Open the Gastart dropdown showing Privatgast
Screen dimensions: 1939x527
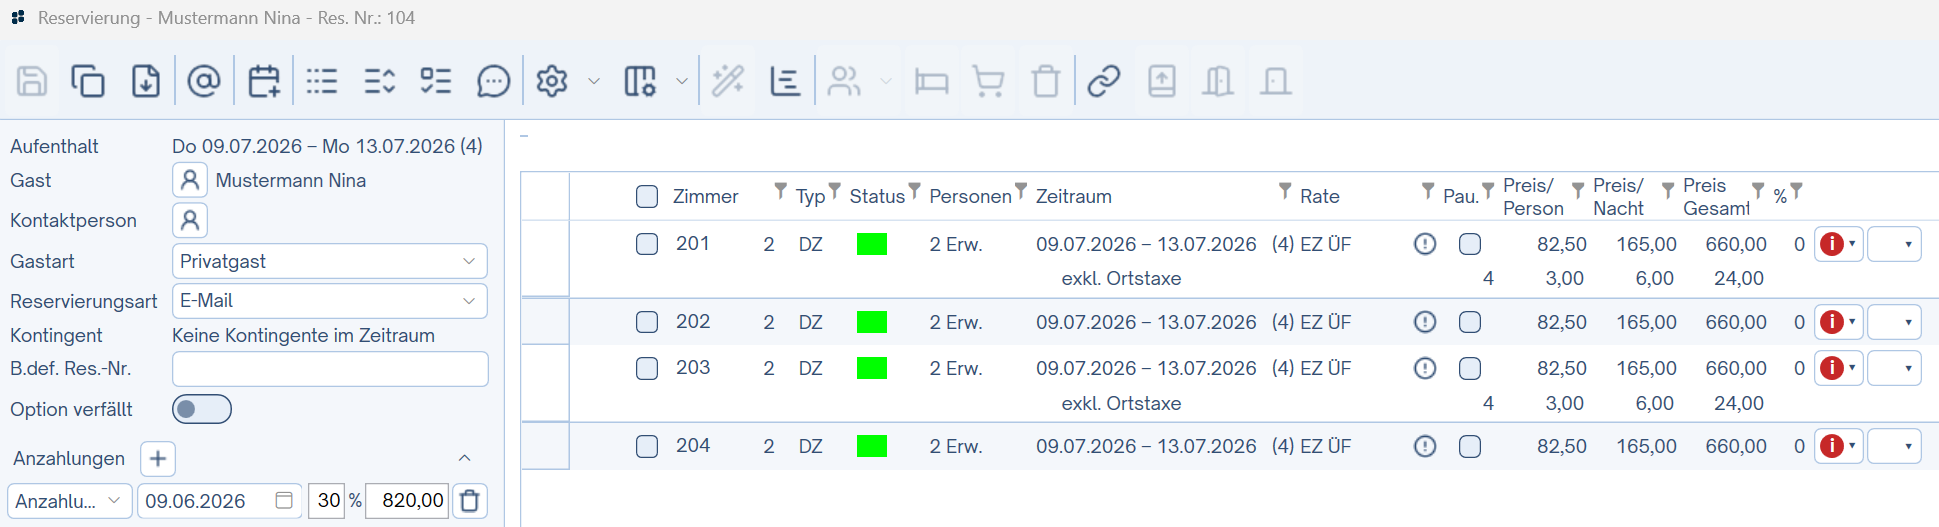point(330,261)
